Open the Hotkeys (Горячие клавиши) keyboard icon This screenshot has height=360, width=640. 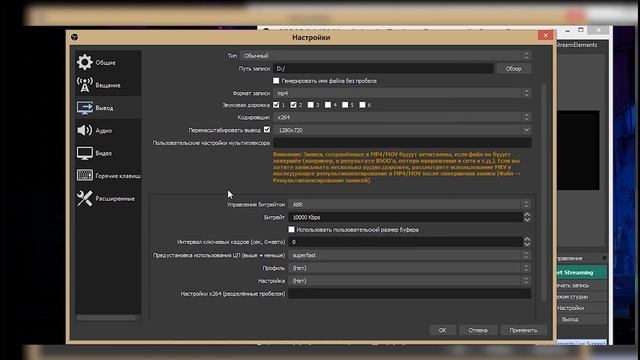pyautogui.click(x=84, y=176)
